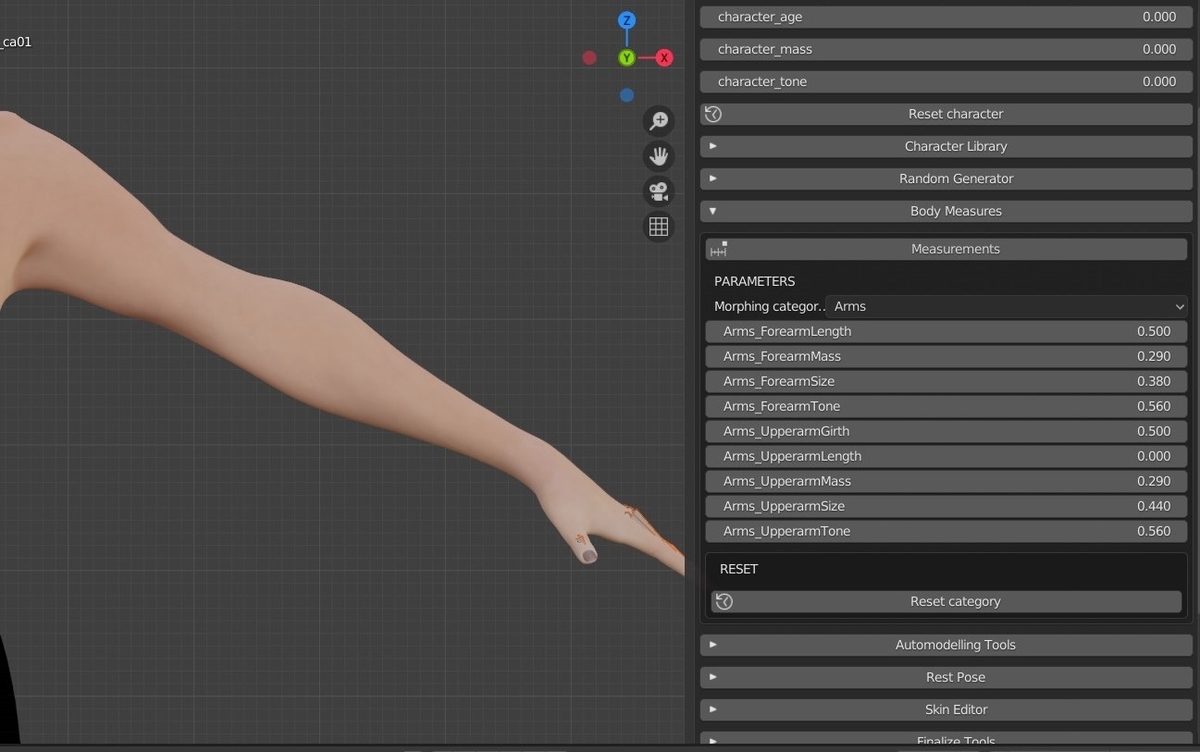1200x752 pixels.
Task: Click the green Y axis gizmo ball
Action: (x=626, y=58)
